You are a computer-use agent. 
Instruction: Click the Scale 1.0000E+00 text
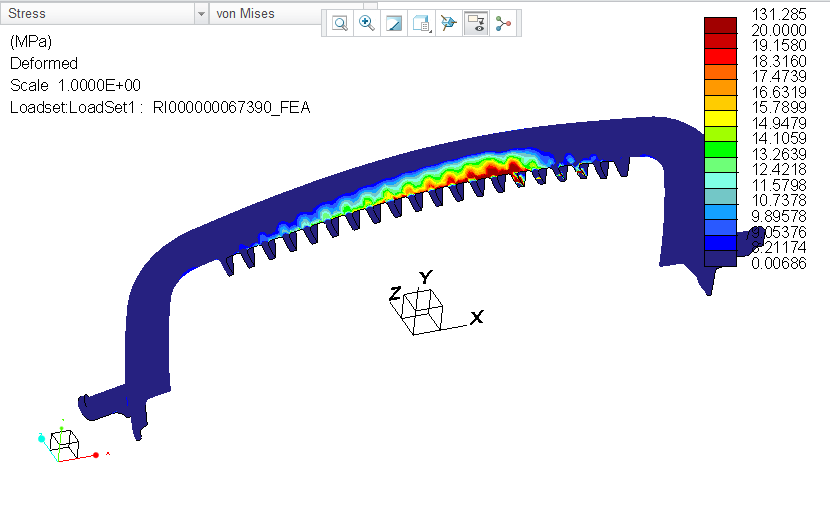(75, 85)
